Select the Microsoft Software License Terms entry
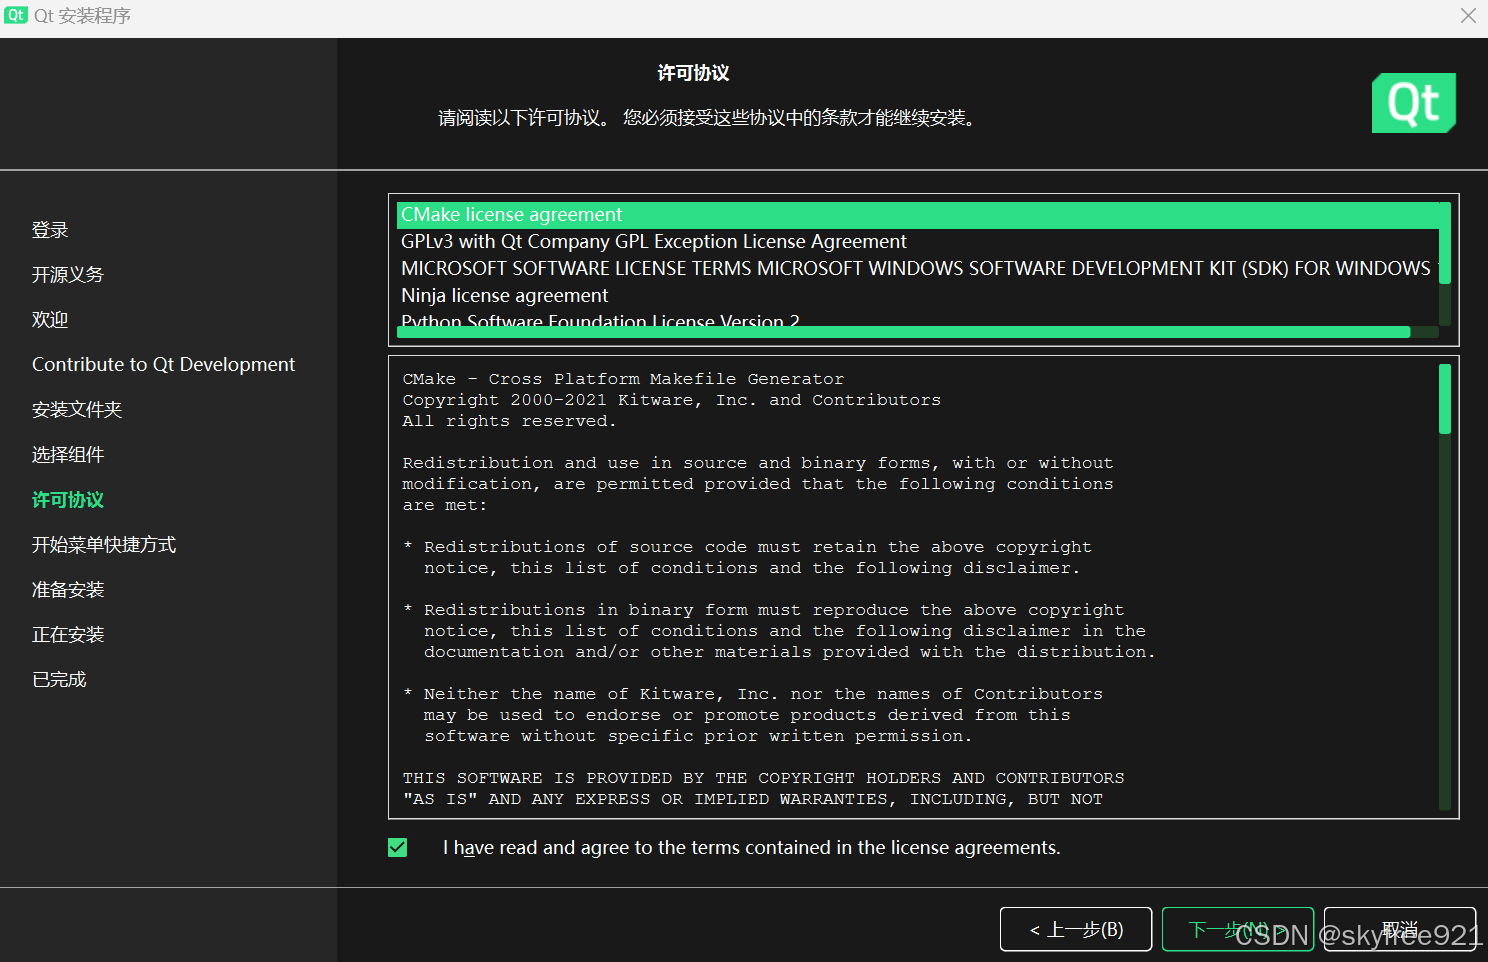 tap(918, 269)
